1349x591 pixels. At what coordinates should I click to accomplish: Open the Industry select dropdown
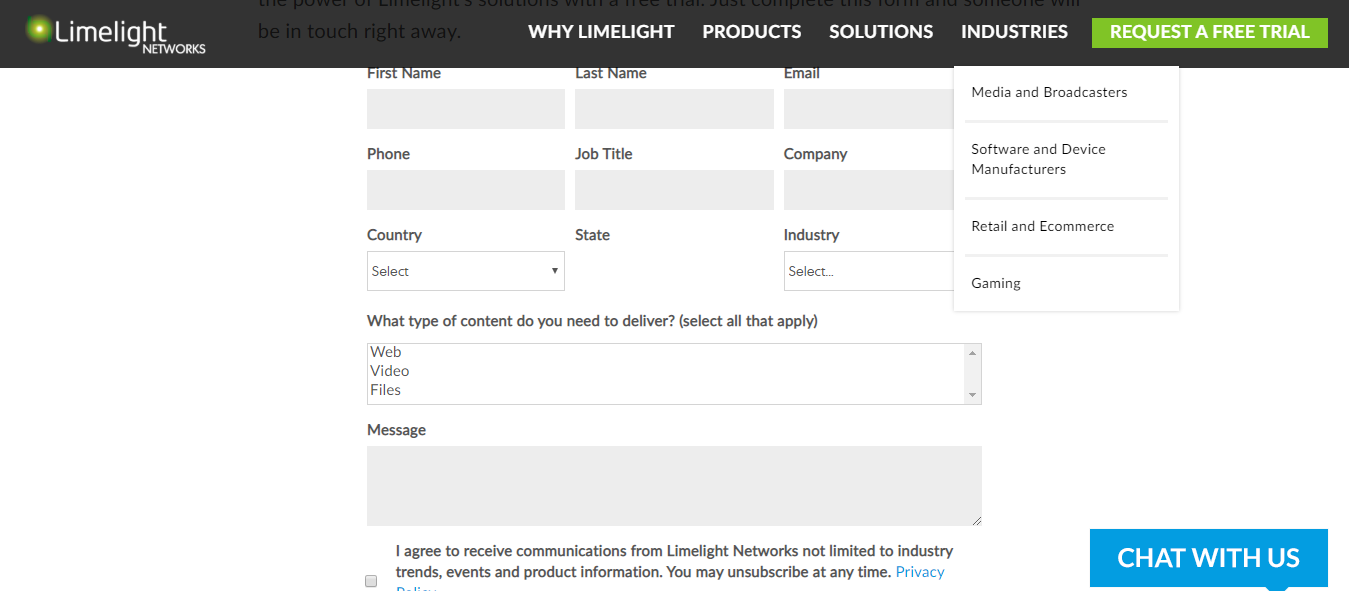pyautogui.click(x=868, y=271)
